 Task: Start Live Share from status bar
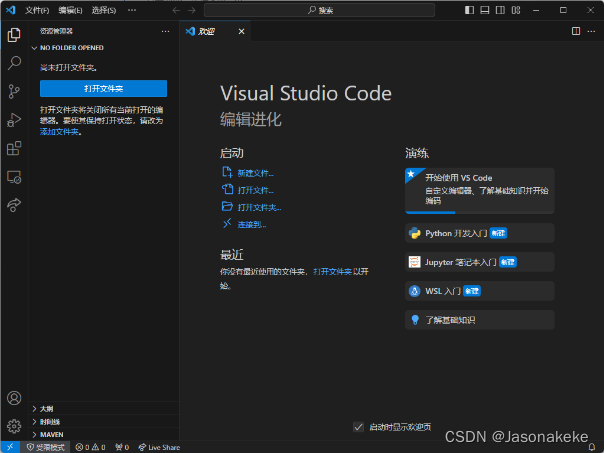pos(159,447)
